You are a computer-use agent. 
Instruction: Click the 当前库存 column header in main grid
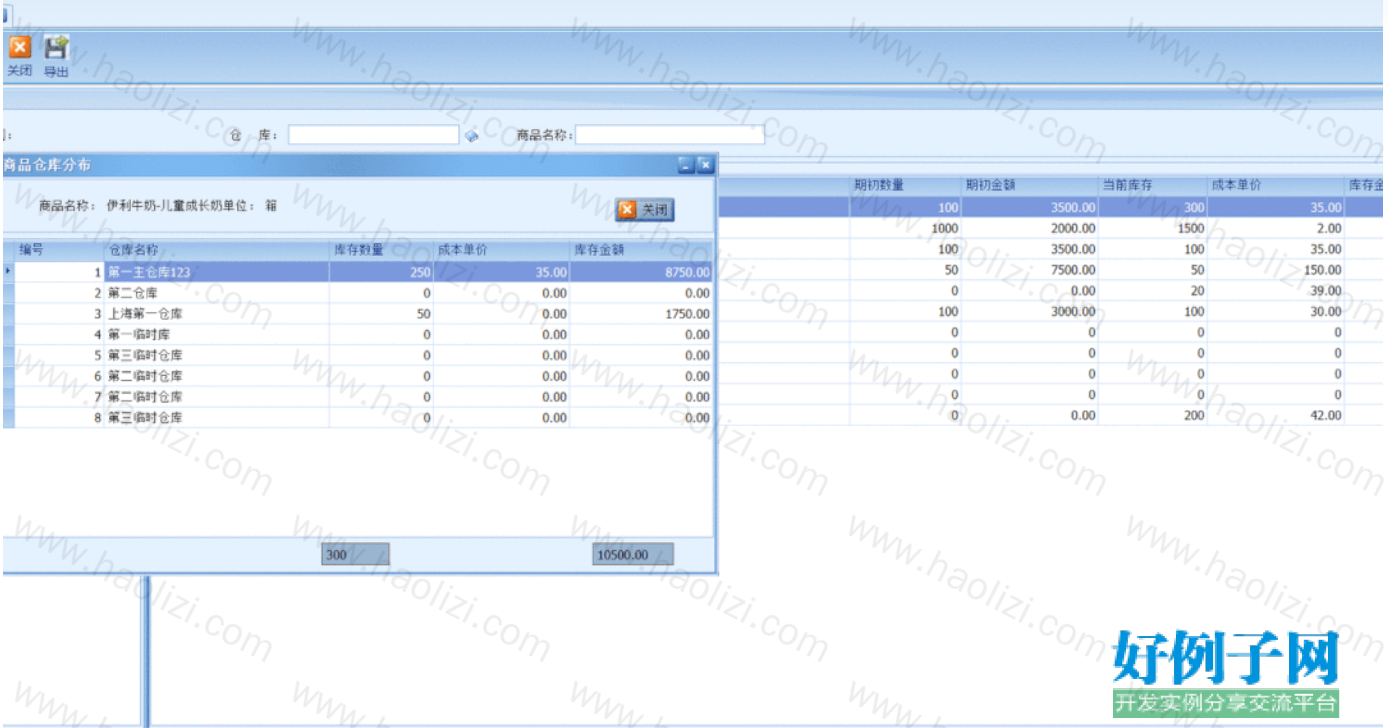click(1153, 185)
